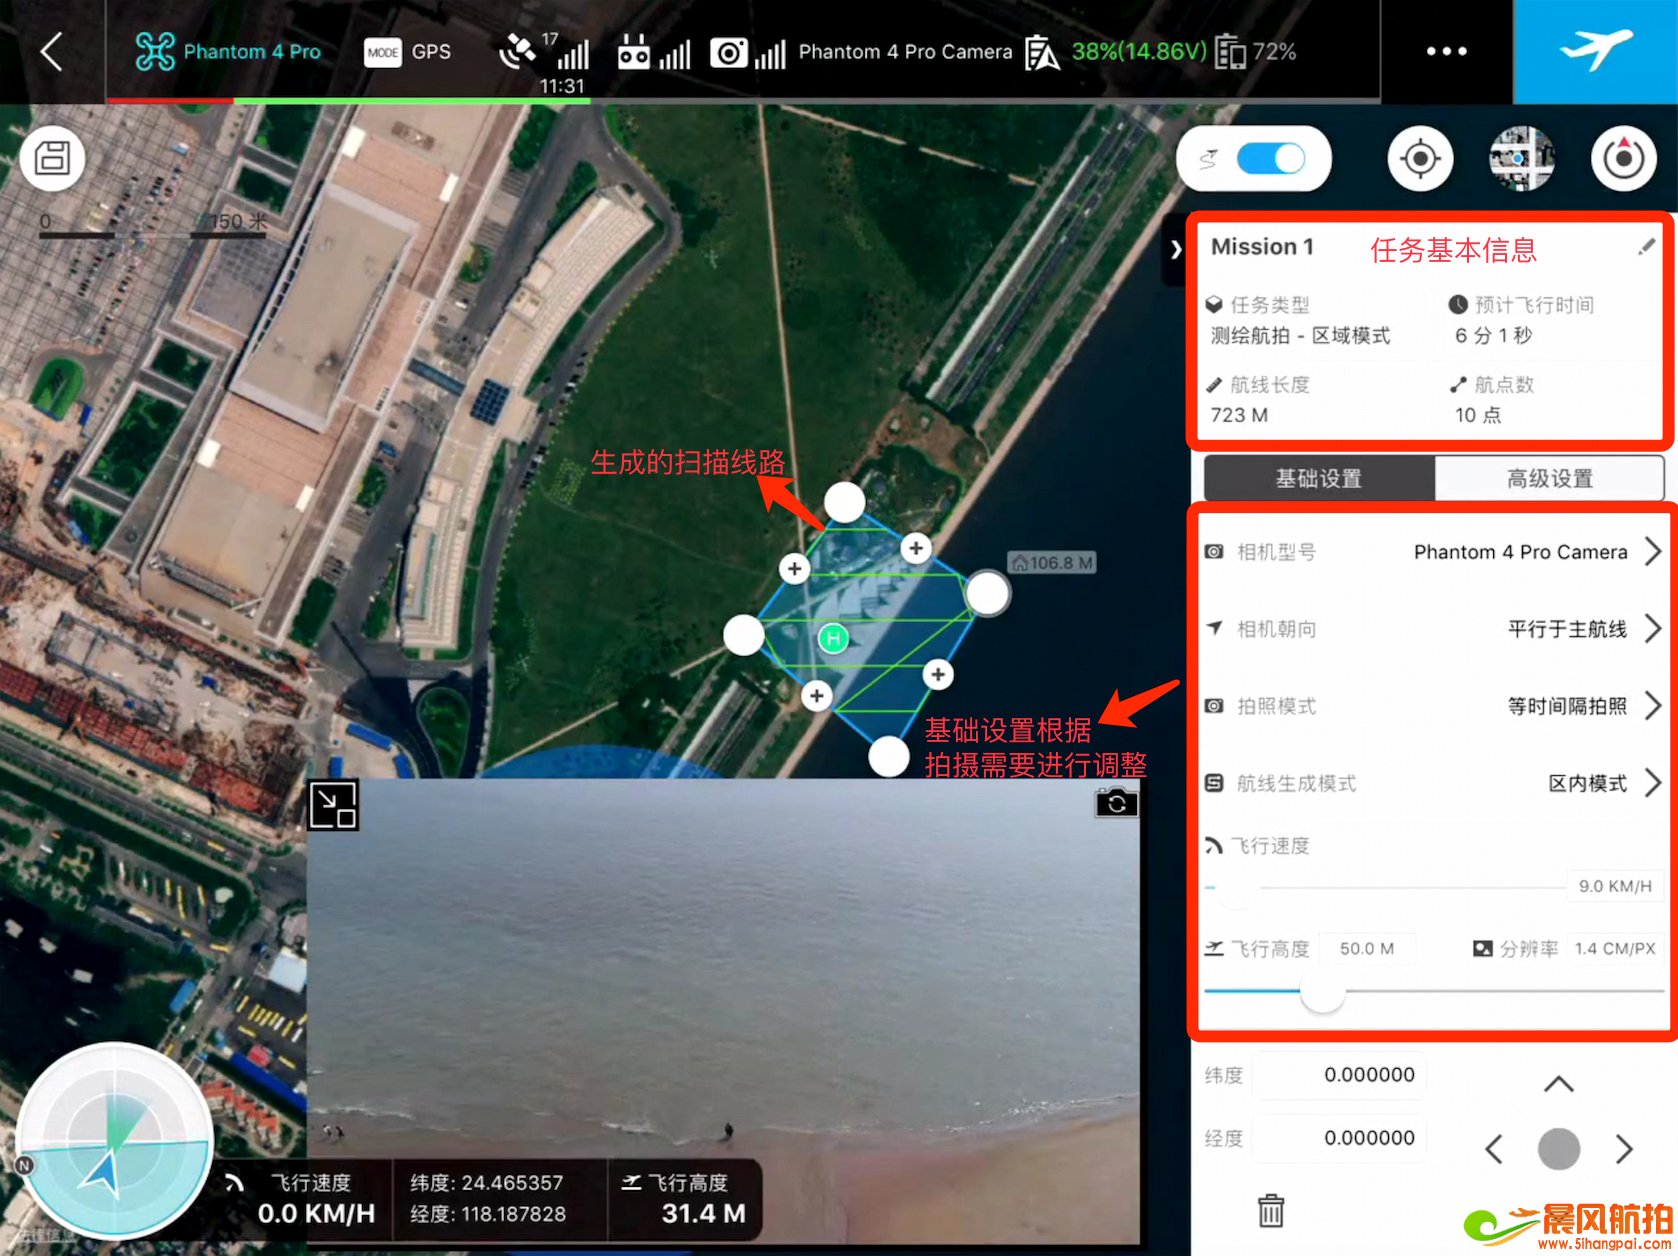This screenshot has height=1256, width=1678.
Task: Tap the Phantom 4 Pro drone icon
Action: (x=155, y=51)
